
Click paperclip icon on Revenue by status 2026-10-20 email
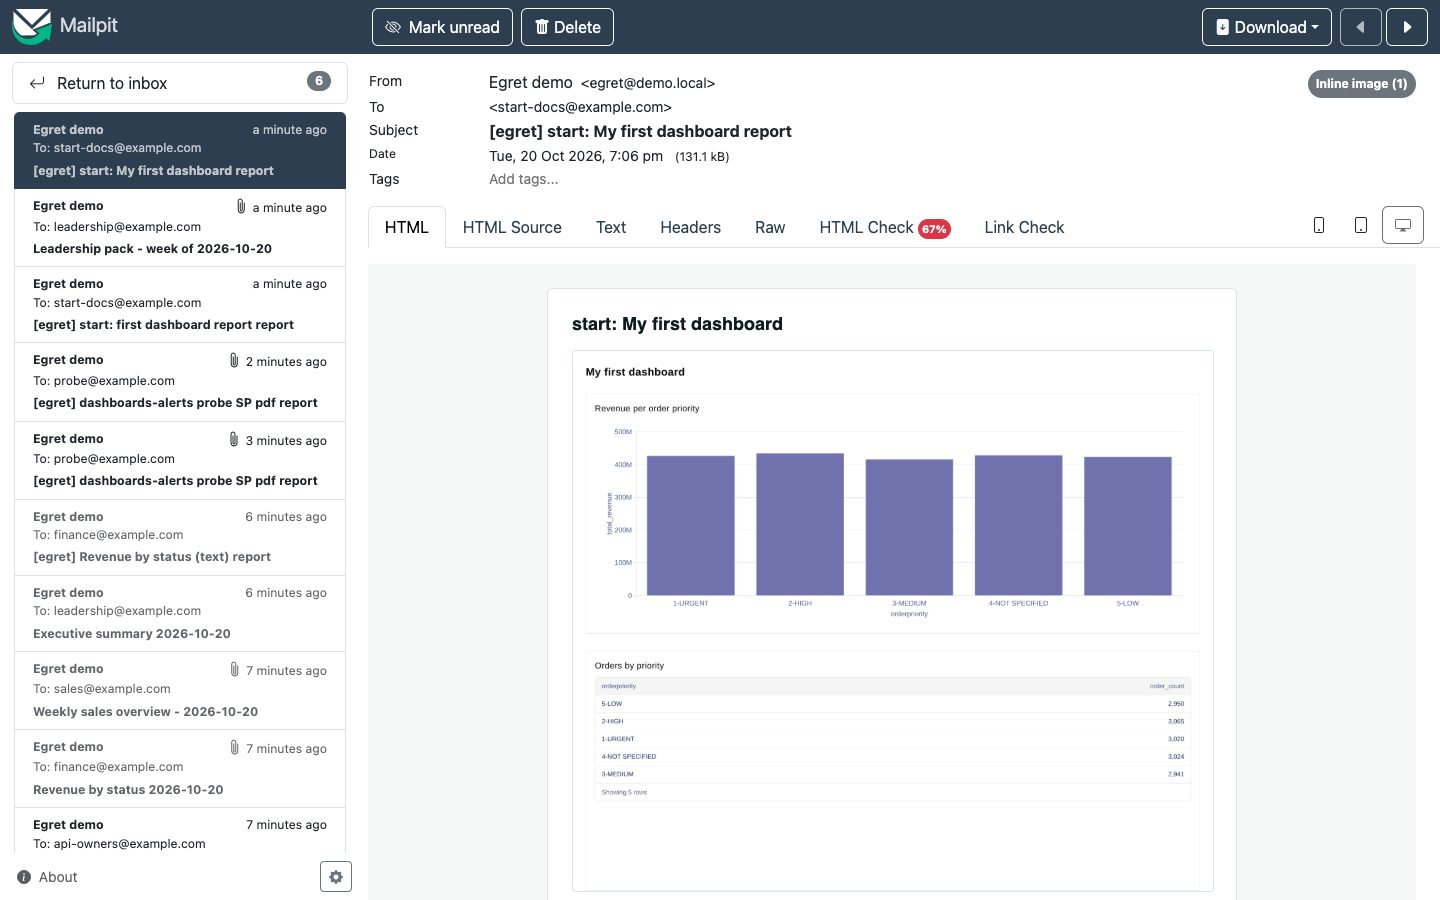point(235,747)
